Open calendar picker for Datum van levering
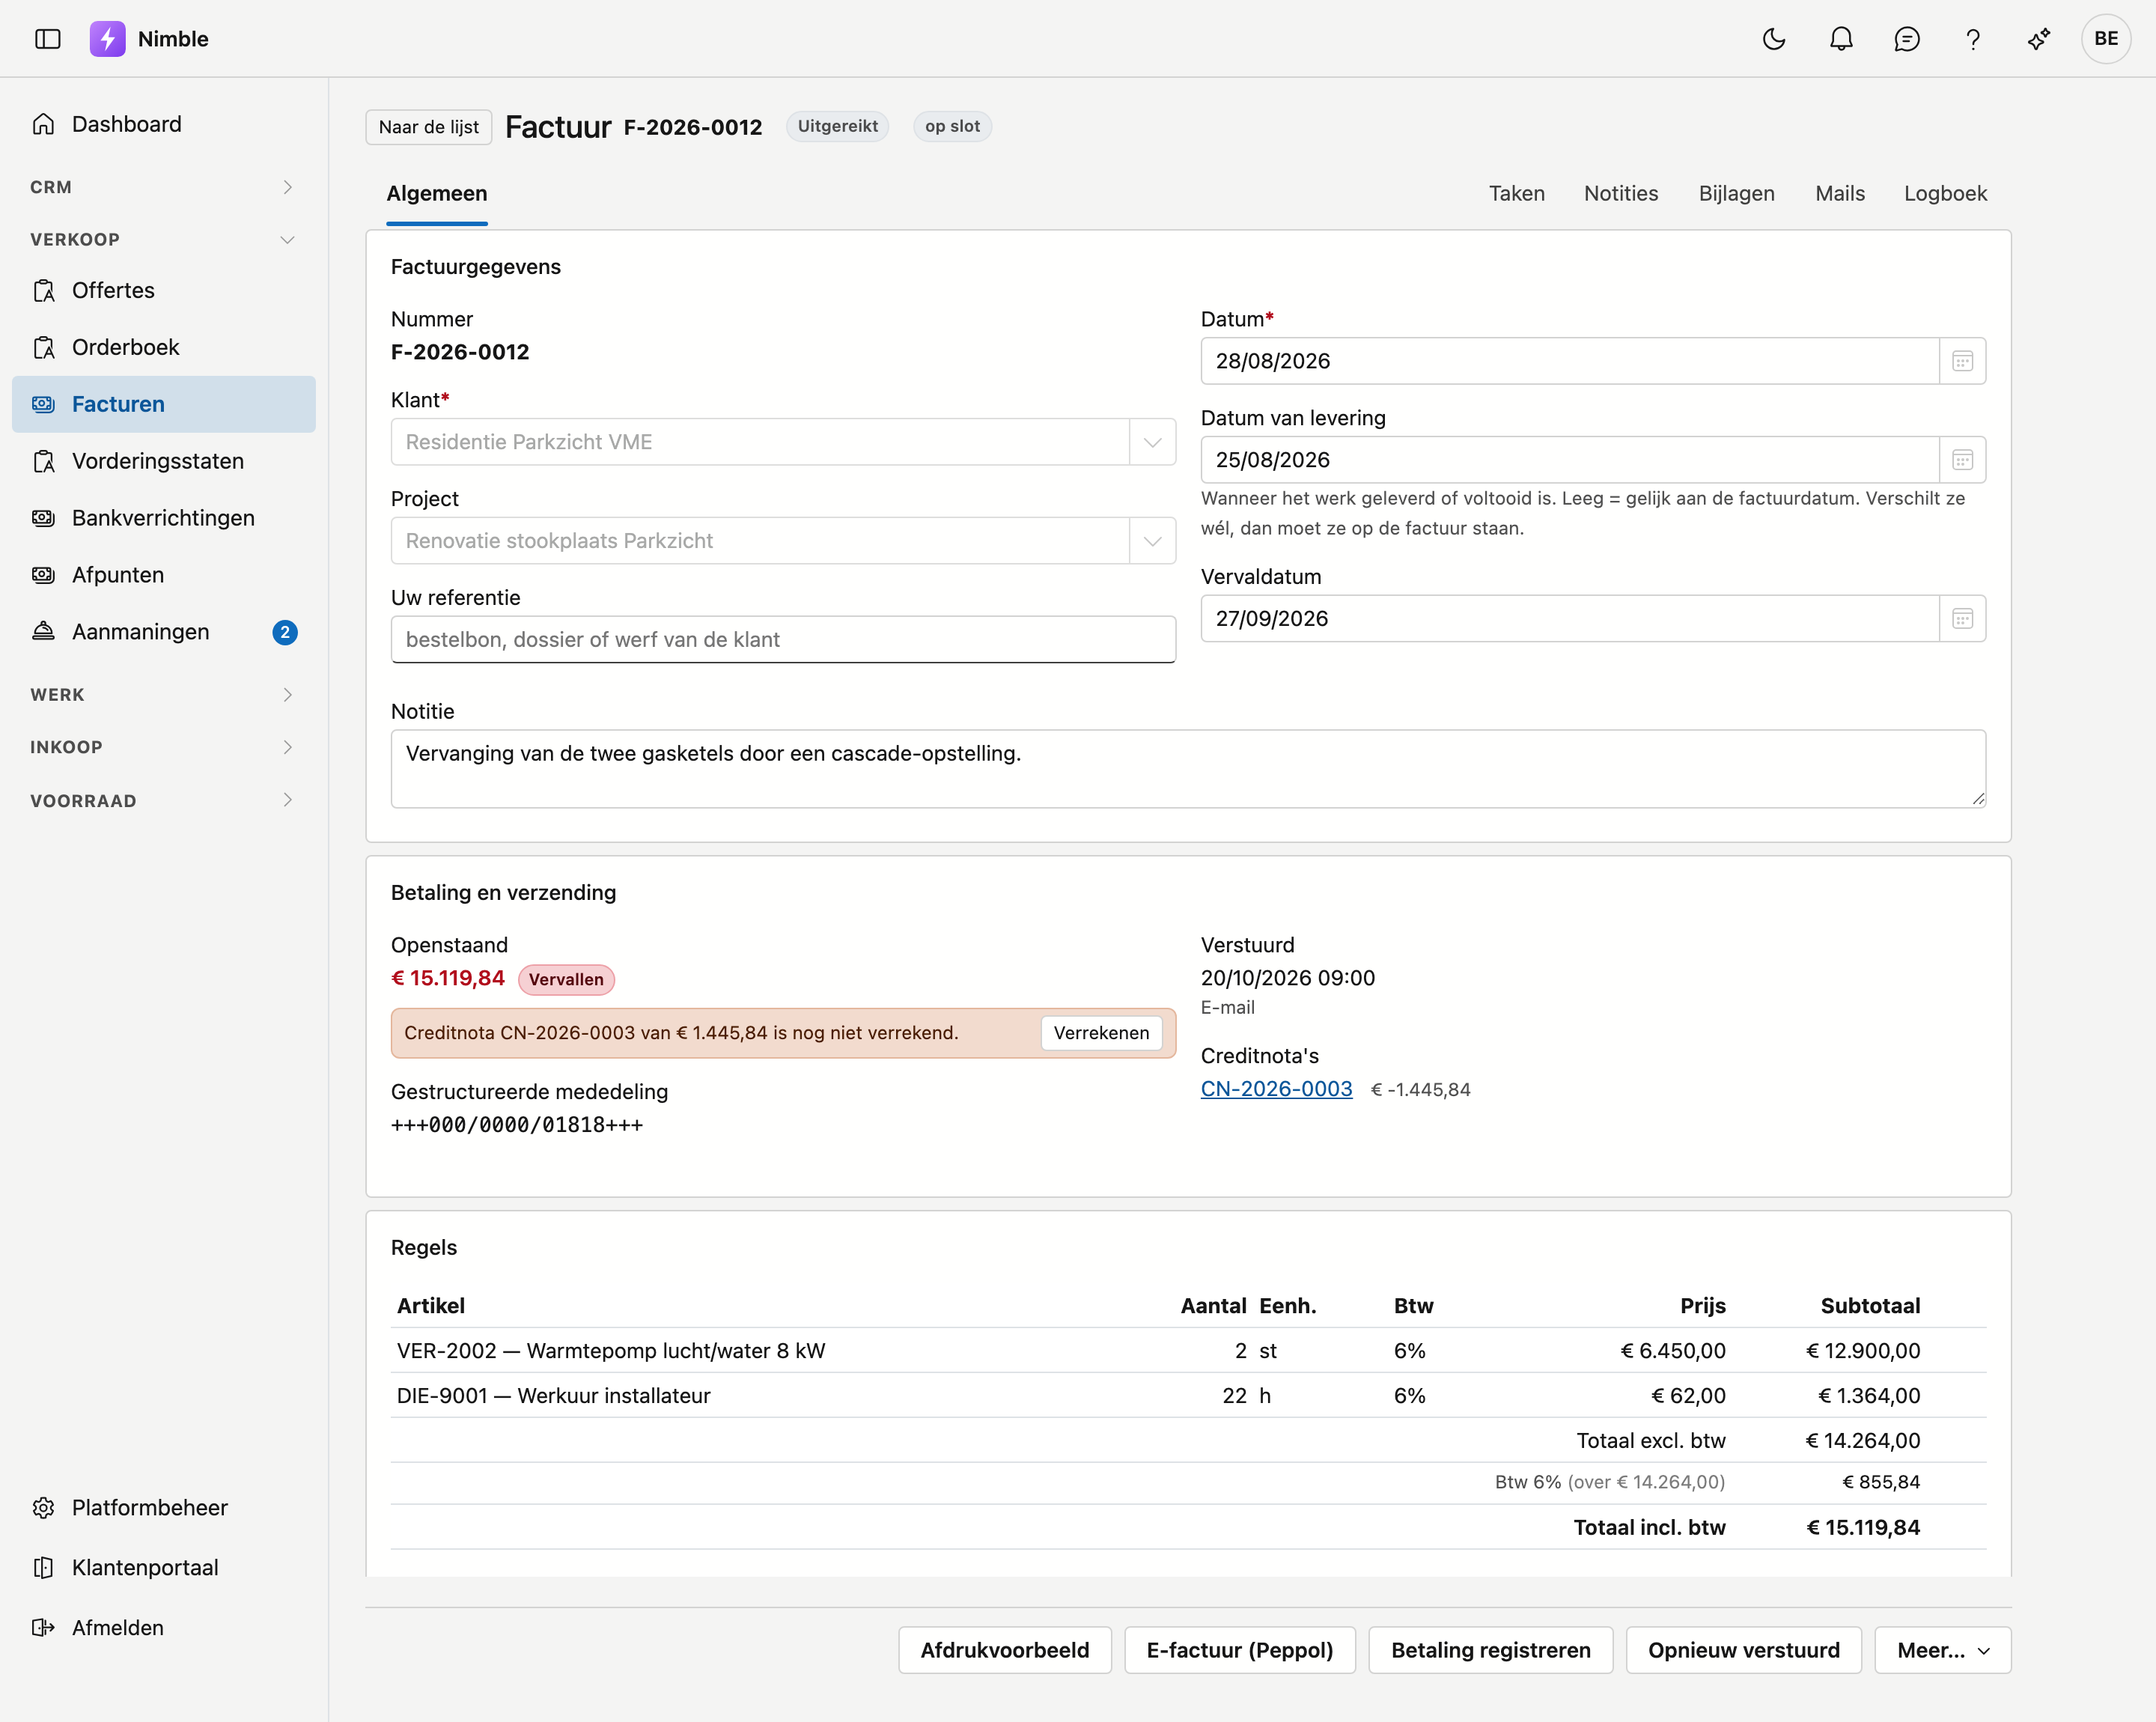The height and width of the screenshot is (1722, 2156). [1962, 460]
